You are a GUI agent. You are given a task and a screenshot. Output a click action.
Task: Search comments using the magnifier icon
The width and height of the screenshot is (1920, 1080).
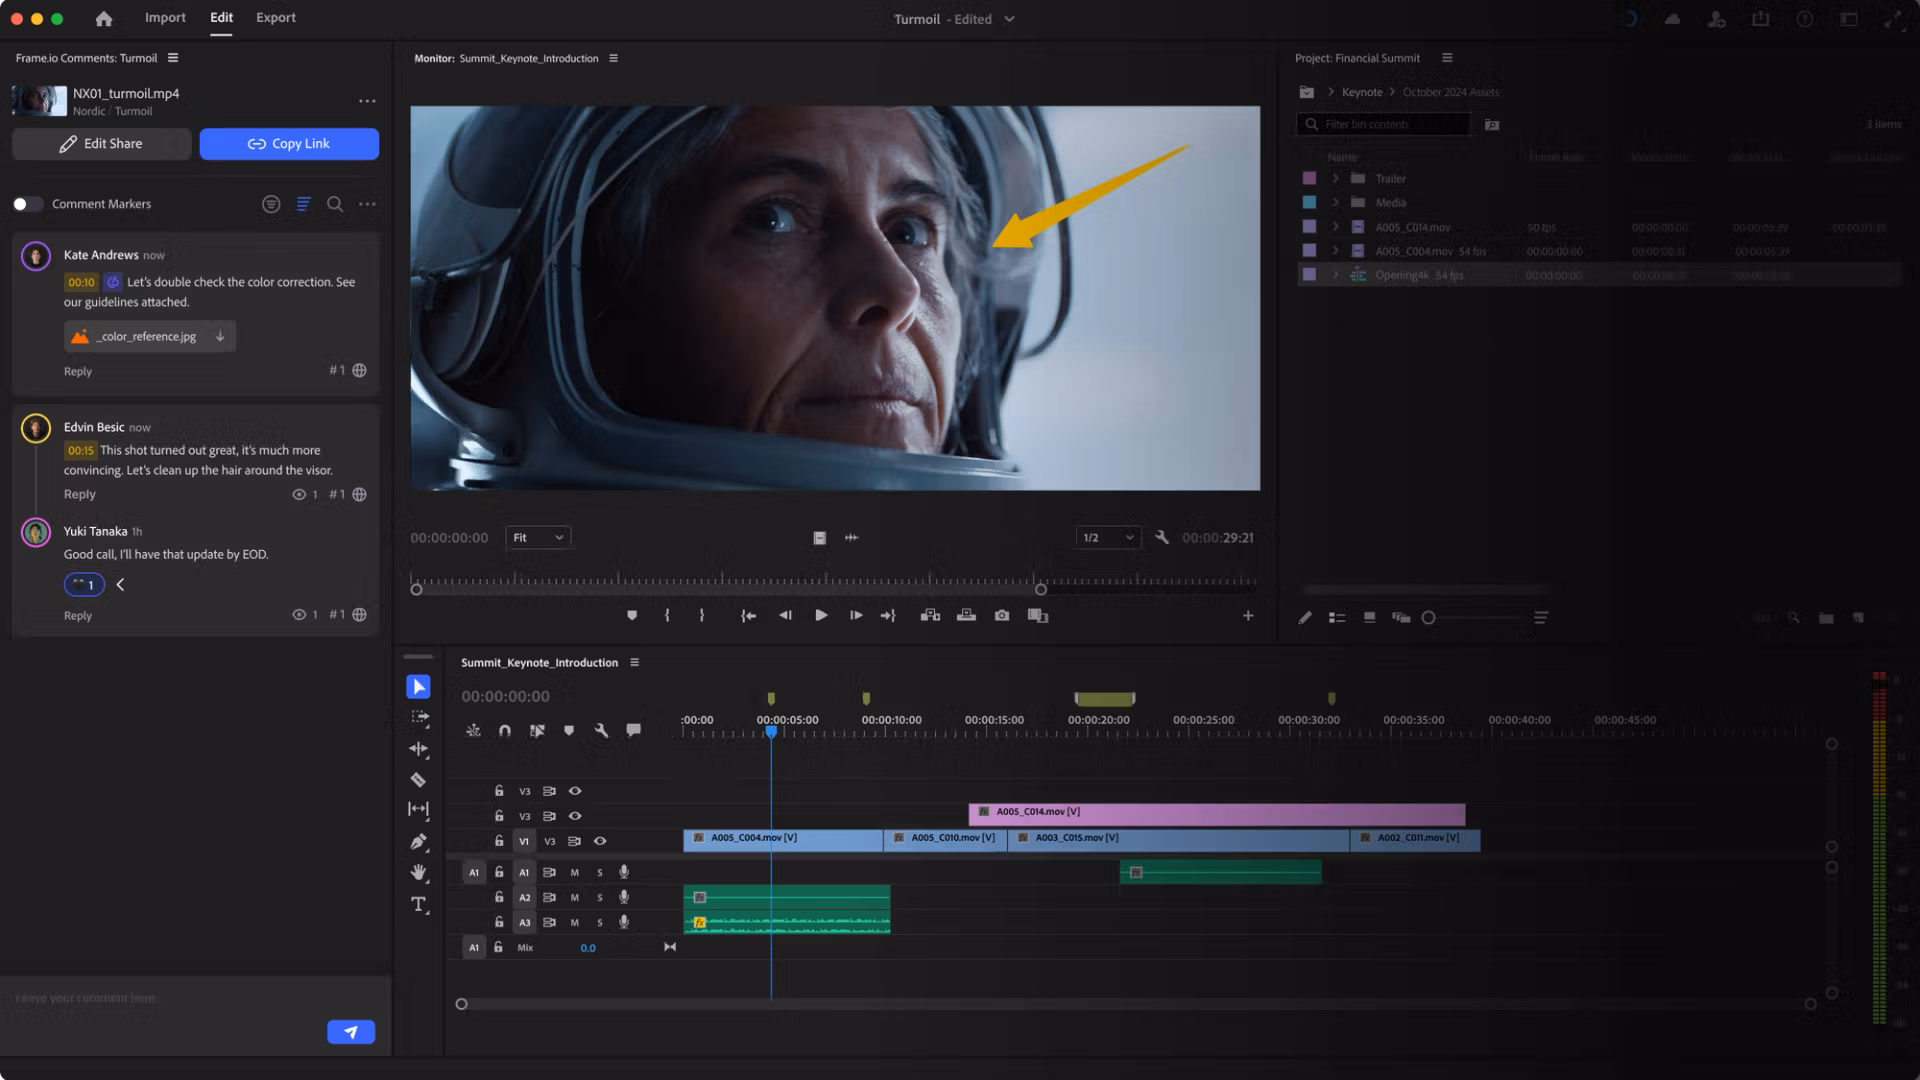tap(335, 204)
